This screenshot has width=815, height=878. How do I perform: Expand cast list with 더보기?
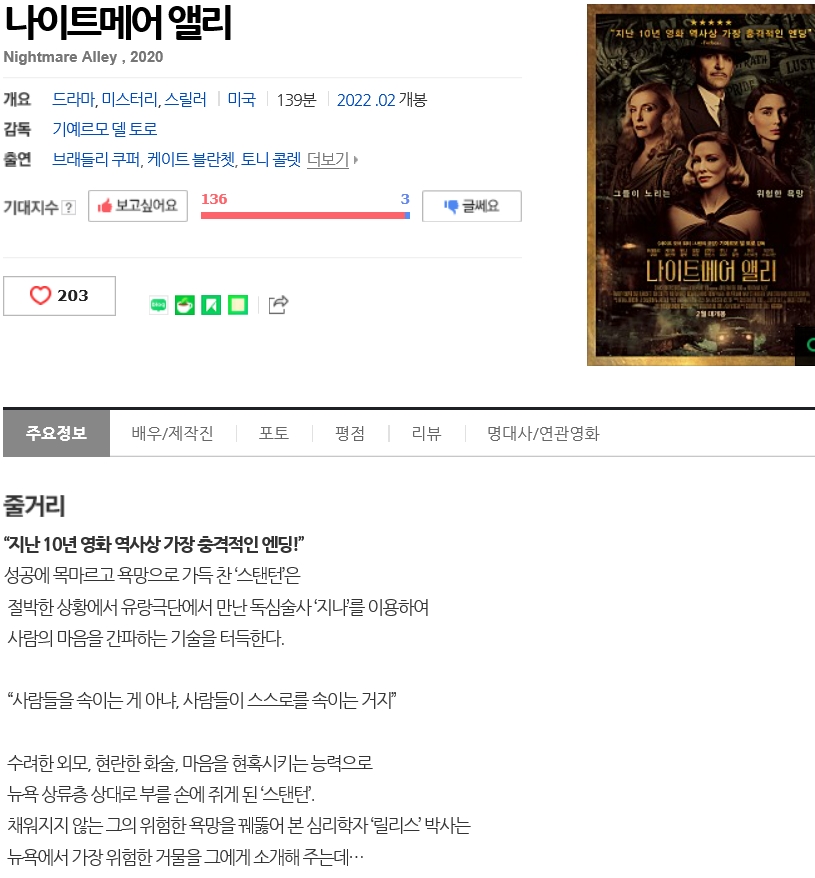tap(328, 160)
